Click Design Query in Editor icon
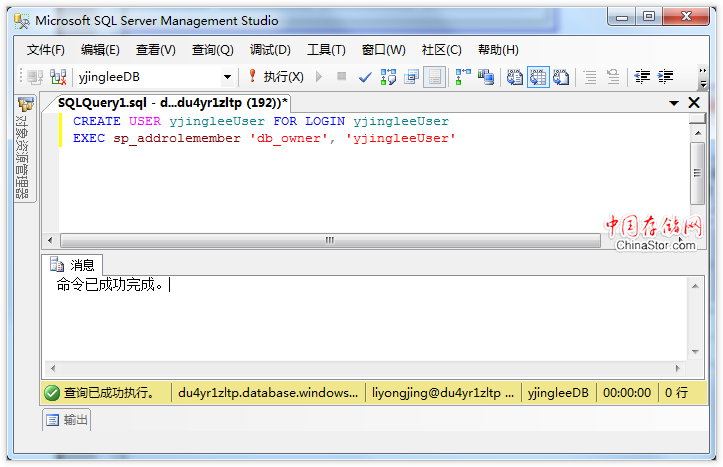This screenshot has width=723, height=467. click(x=411, y=77)
